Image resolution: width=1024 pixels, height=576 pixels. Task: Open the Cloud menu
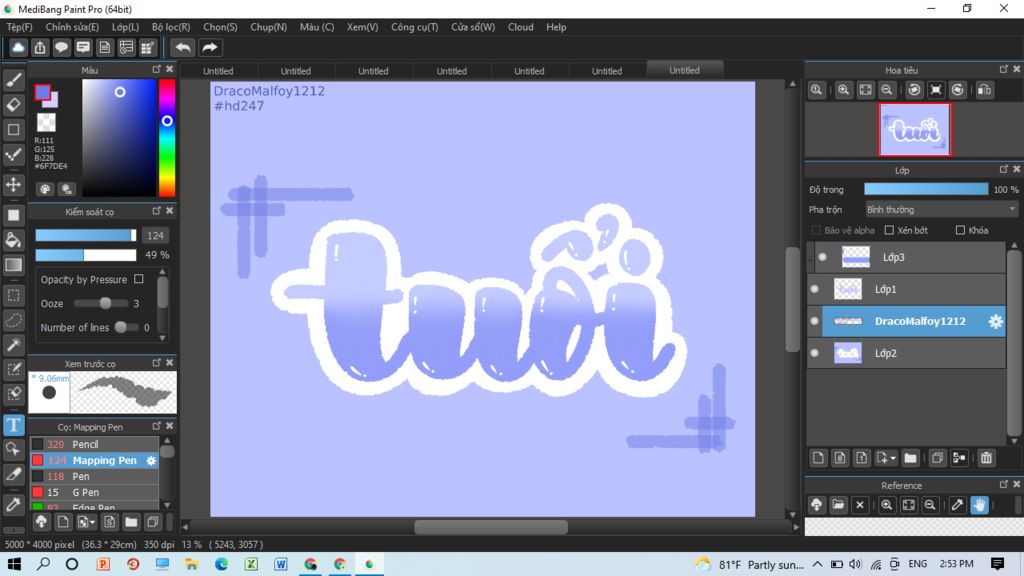pos(520,27)
